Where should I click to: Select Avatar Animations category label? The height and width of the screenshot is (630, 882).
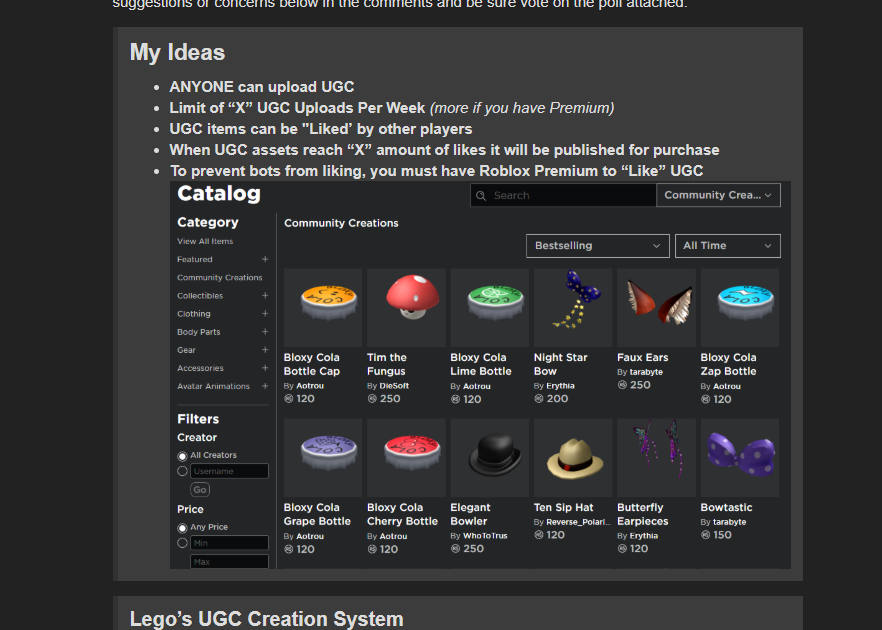point(213,386)
